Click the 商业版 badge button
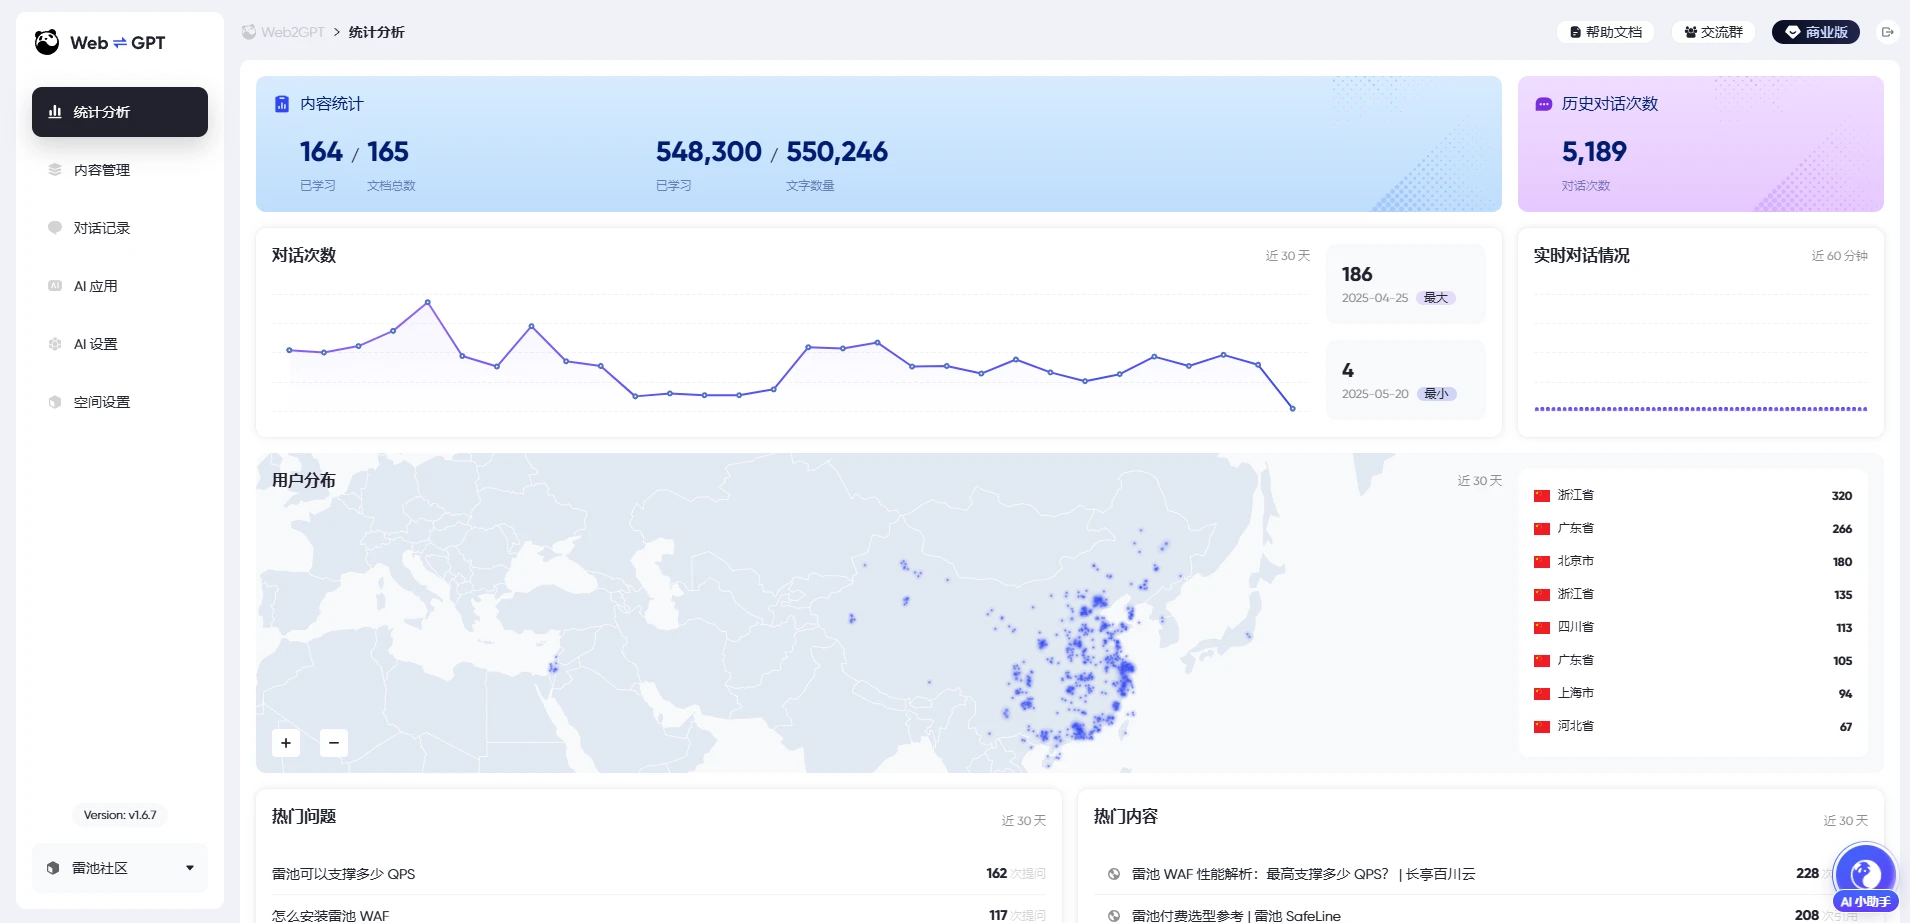The width and height of the screenshot is (1910, 923). pyautogui.click(x=1816, y=32)
